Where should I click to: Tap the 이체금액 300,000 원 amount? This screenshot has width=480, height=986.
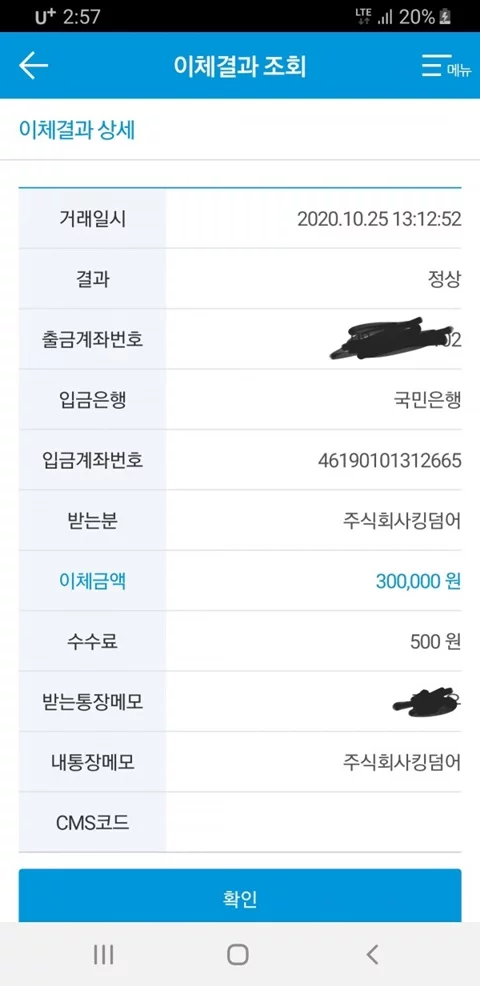click(418, 582)
